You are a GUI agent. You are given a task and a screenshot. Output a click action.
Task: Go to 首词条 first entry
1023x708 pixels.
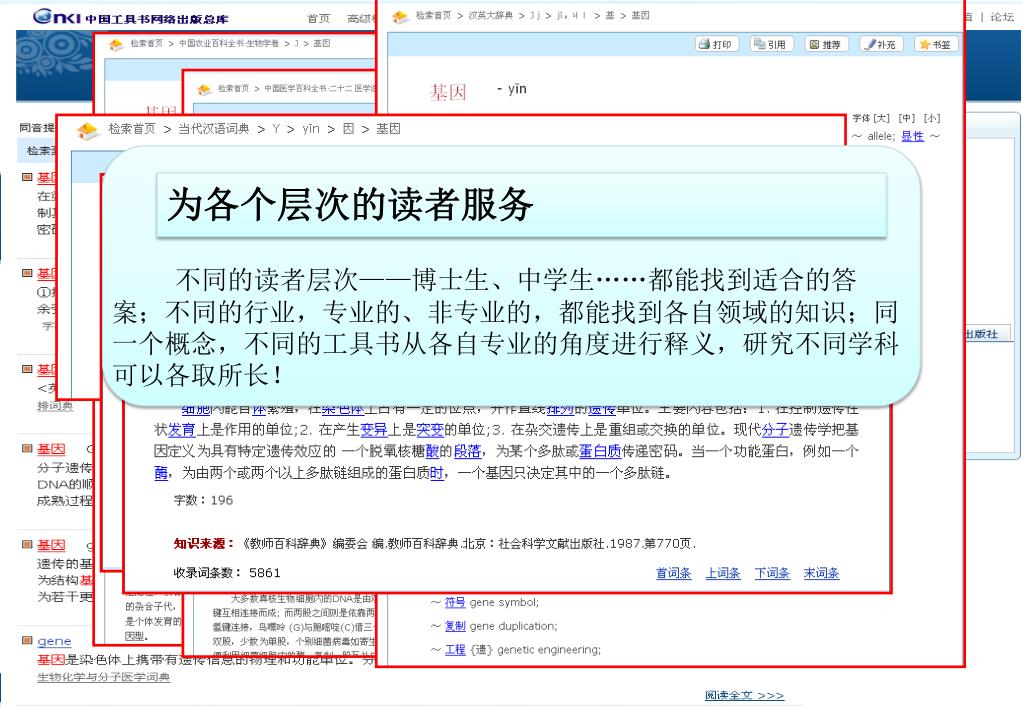pyautogui.click(x=673, y=573)
